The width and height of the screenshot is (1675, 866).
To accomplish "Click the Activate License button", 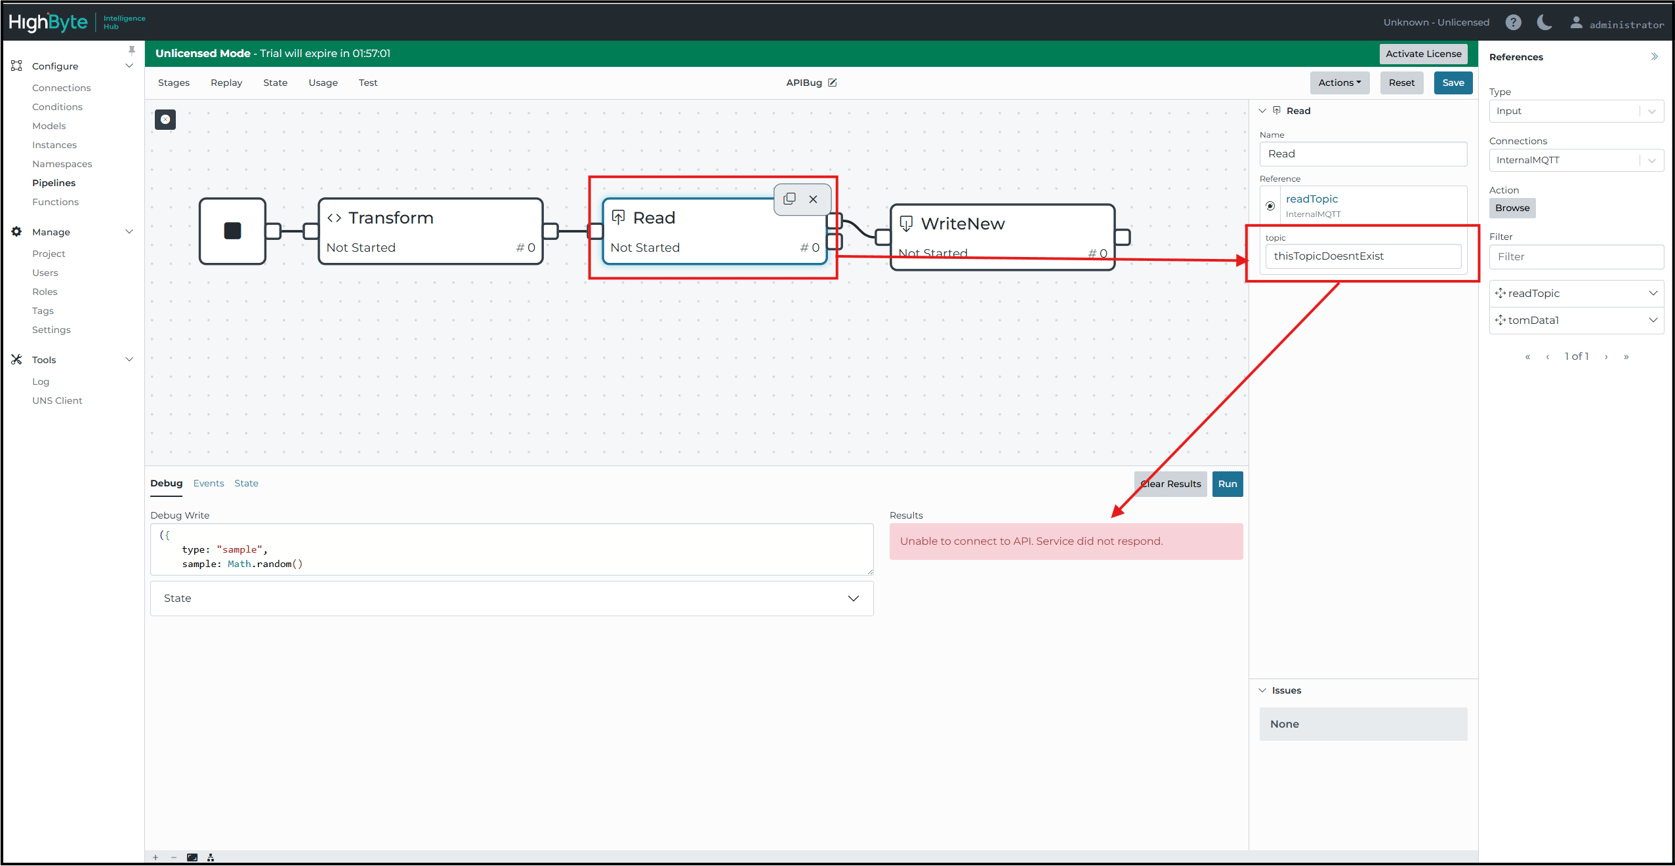I will pyautogui.click(x=1423, y=54).
